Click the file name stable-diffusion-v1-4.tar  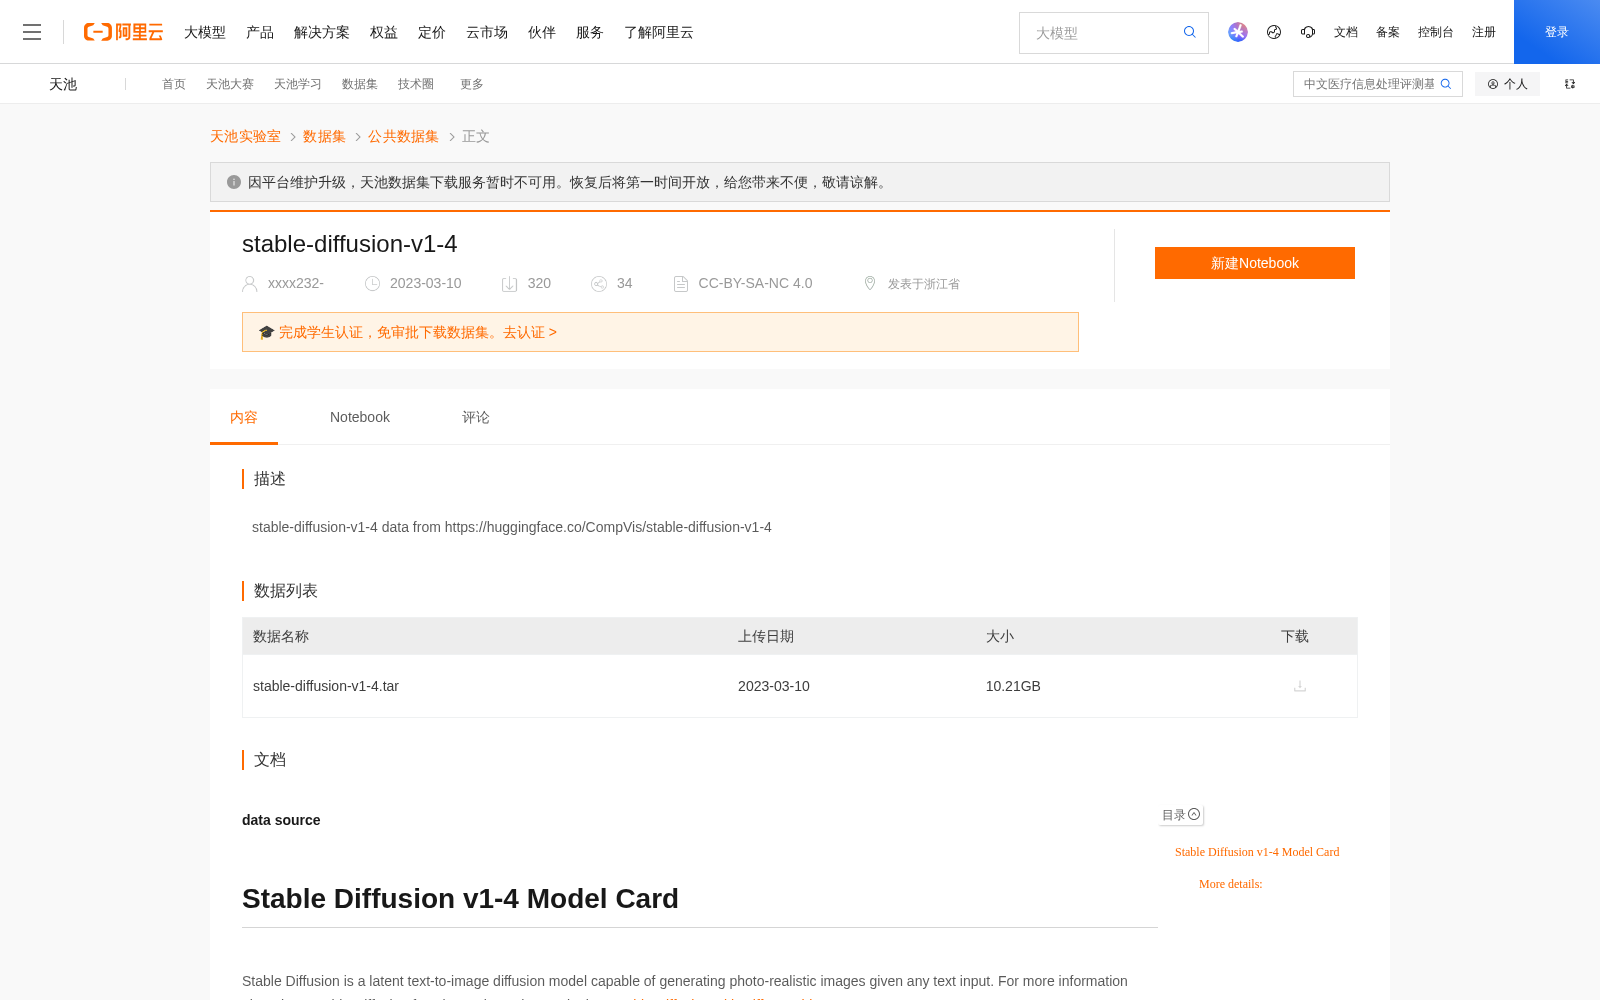pos(326,686)
